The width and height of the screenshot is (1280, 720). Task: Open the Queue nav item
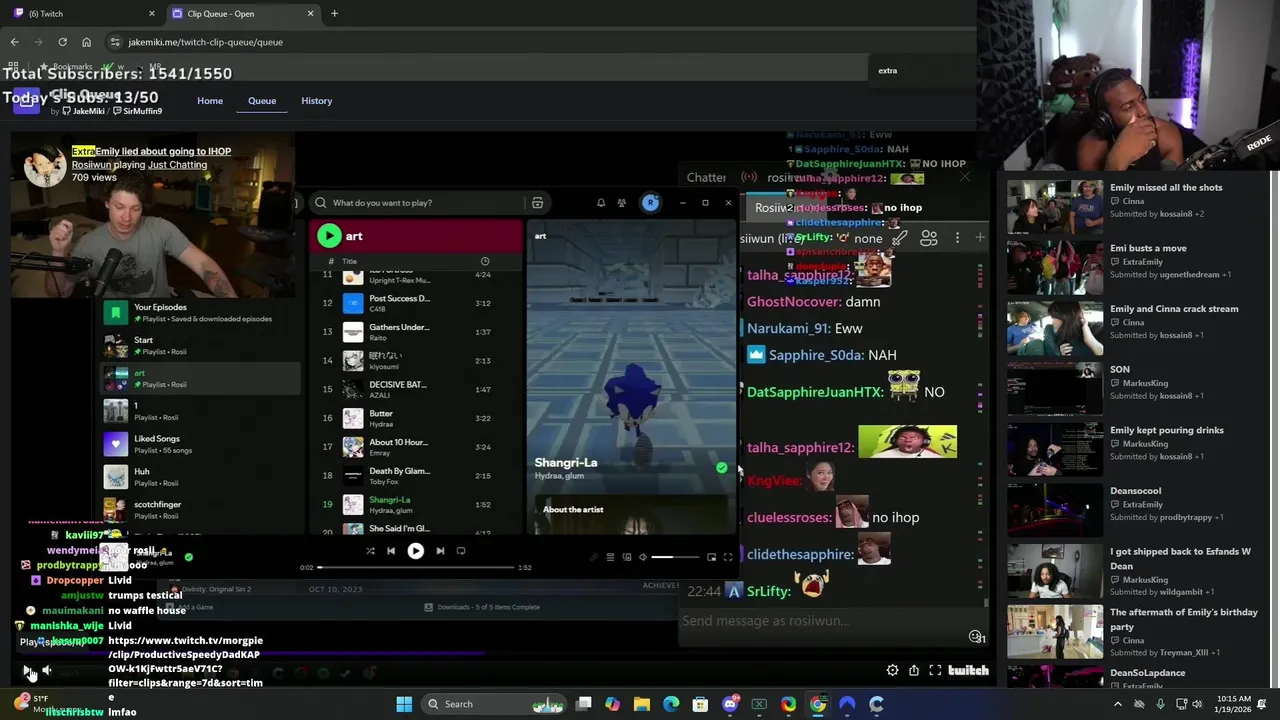coord(262,101)
